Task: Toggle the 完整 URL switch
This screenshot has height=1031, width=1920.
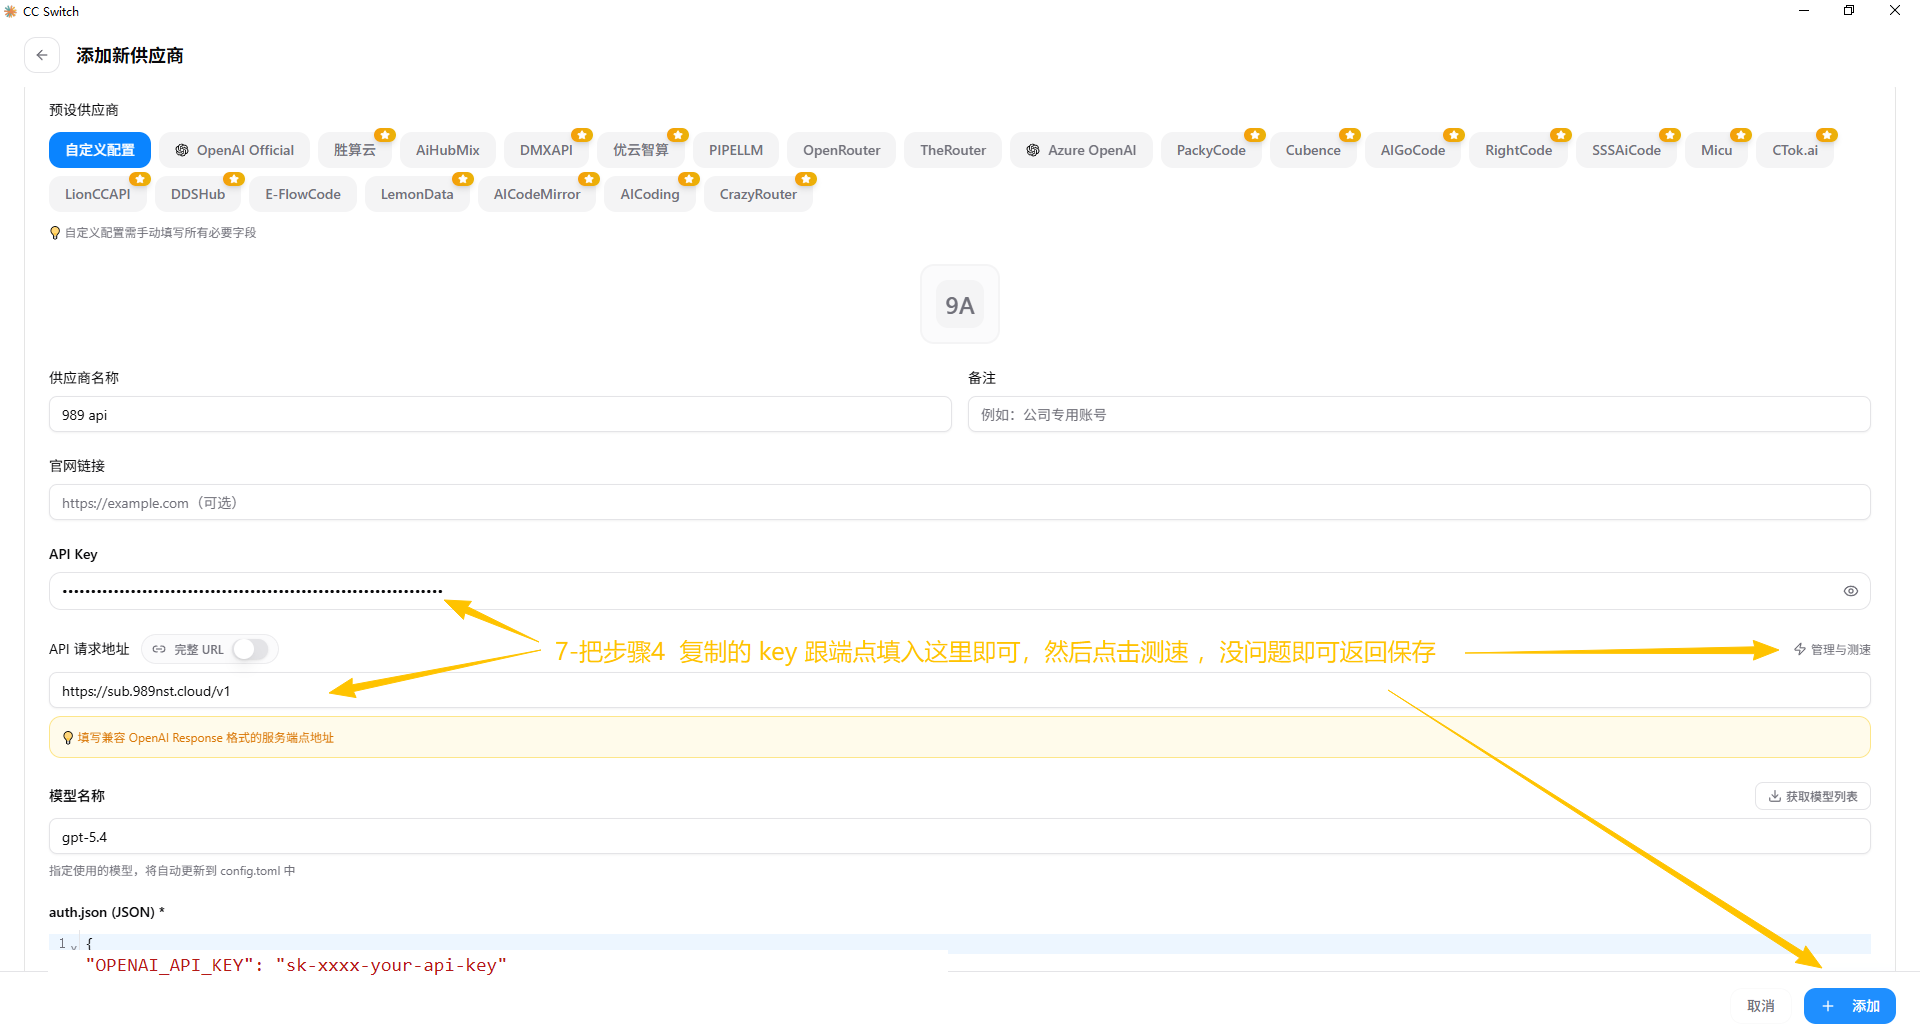Action: click(250, 649)
